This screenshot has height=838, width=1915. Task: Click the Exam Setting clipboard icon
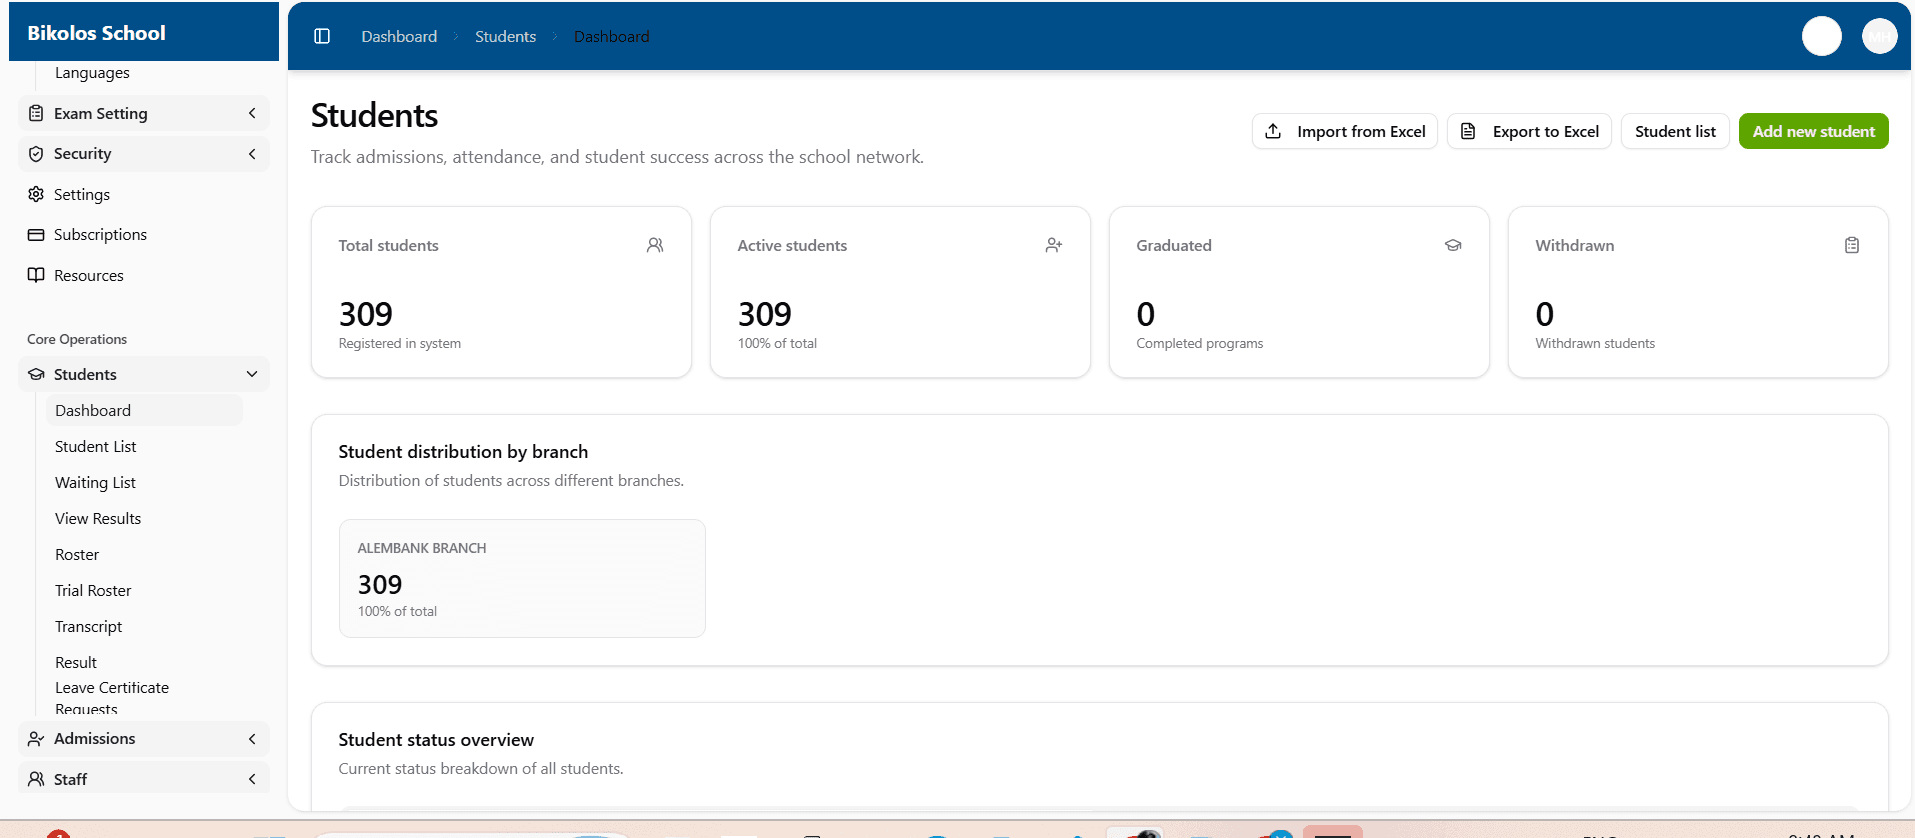pyautogui.click(x=36, y=113)
